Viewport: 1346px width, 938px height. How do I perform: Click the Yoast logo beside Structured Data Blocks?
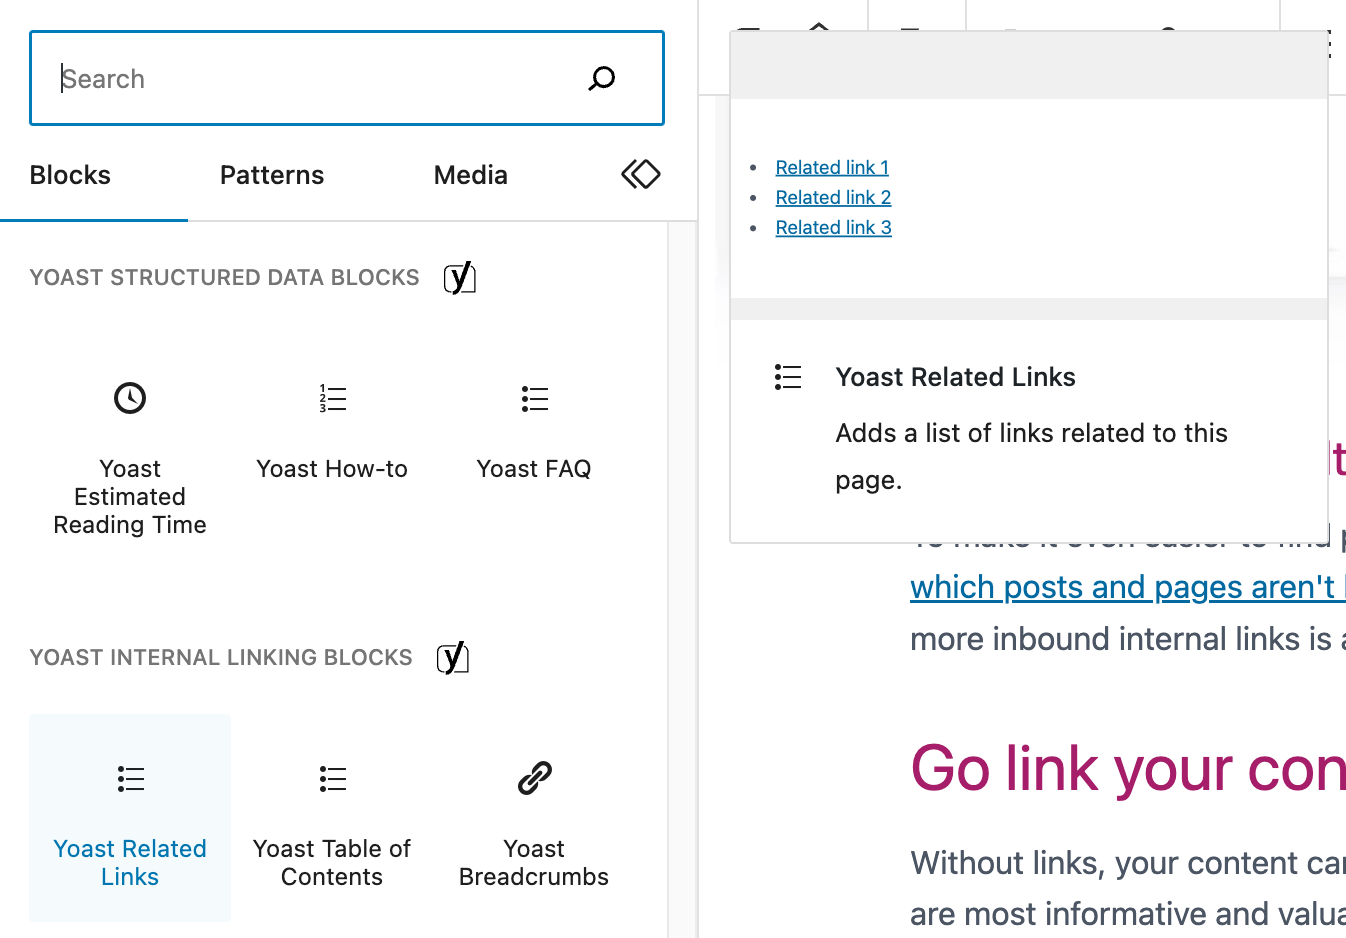tap(459, 277)
